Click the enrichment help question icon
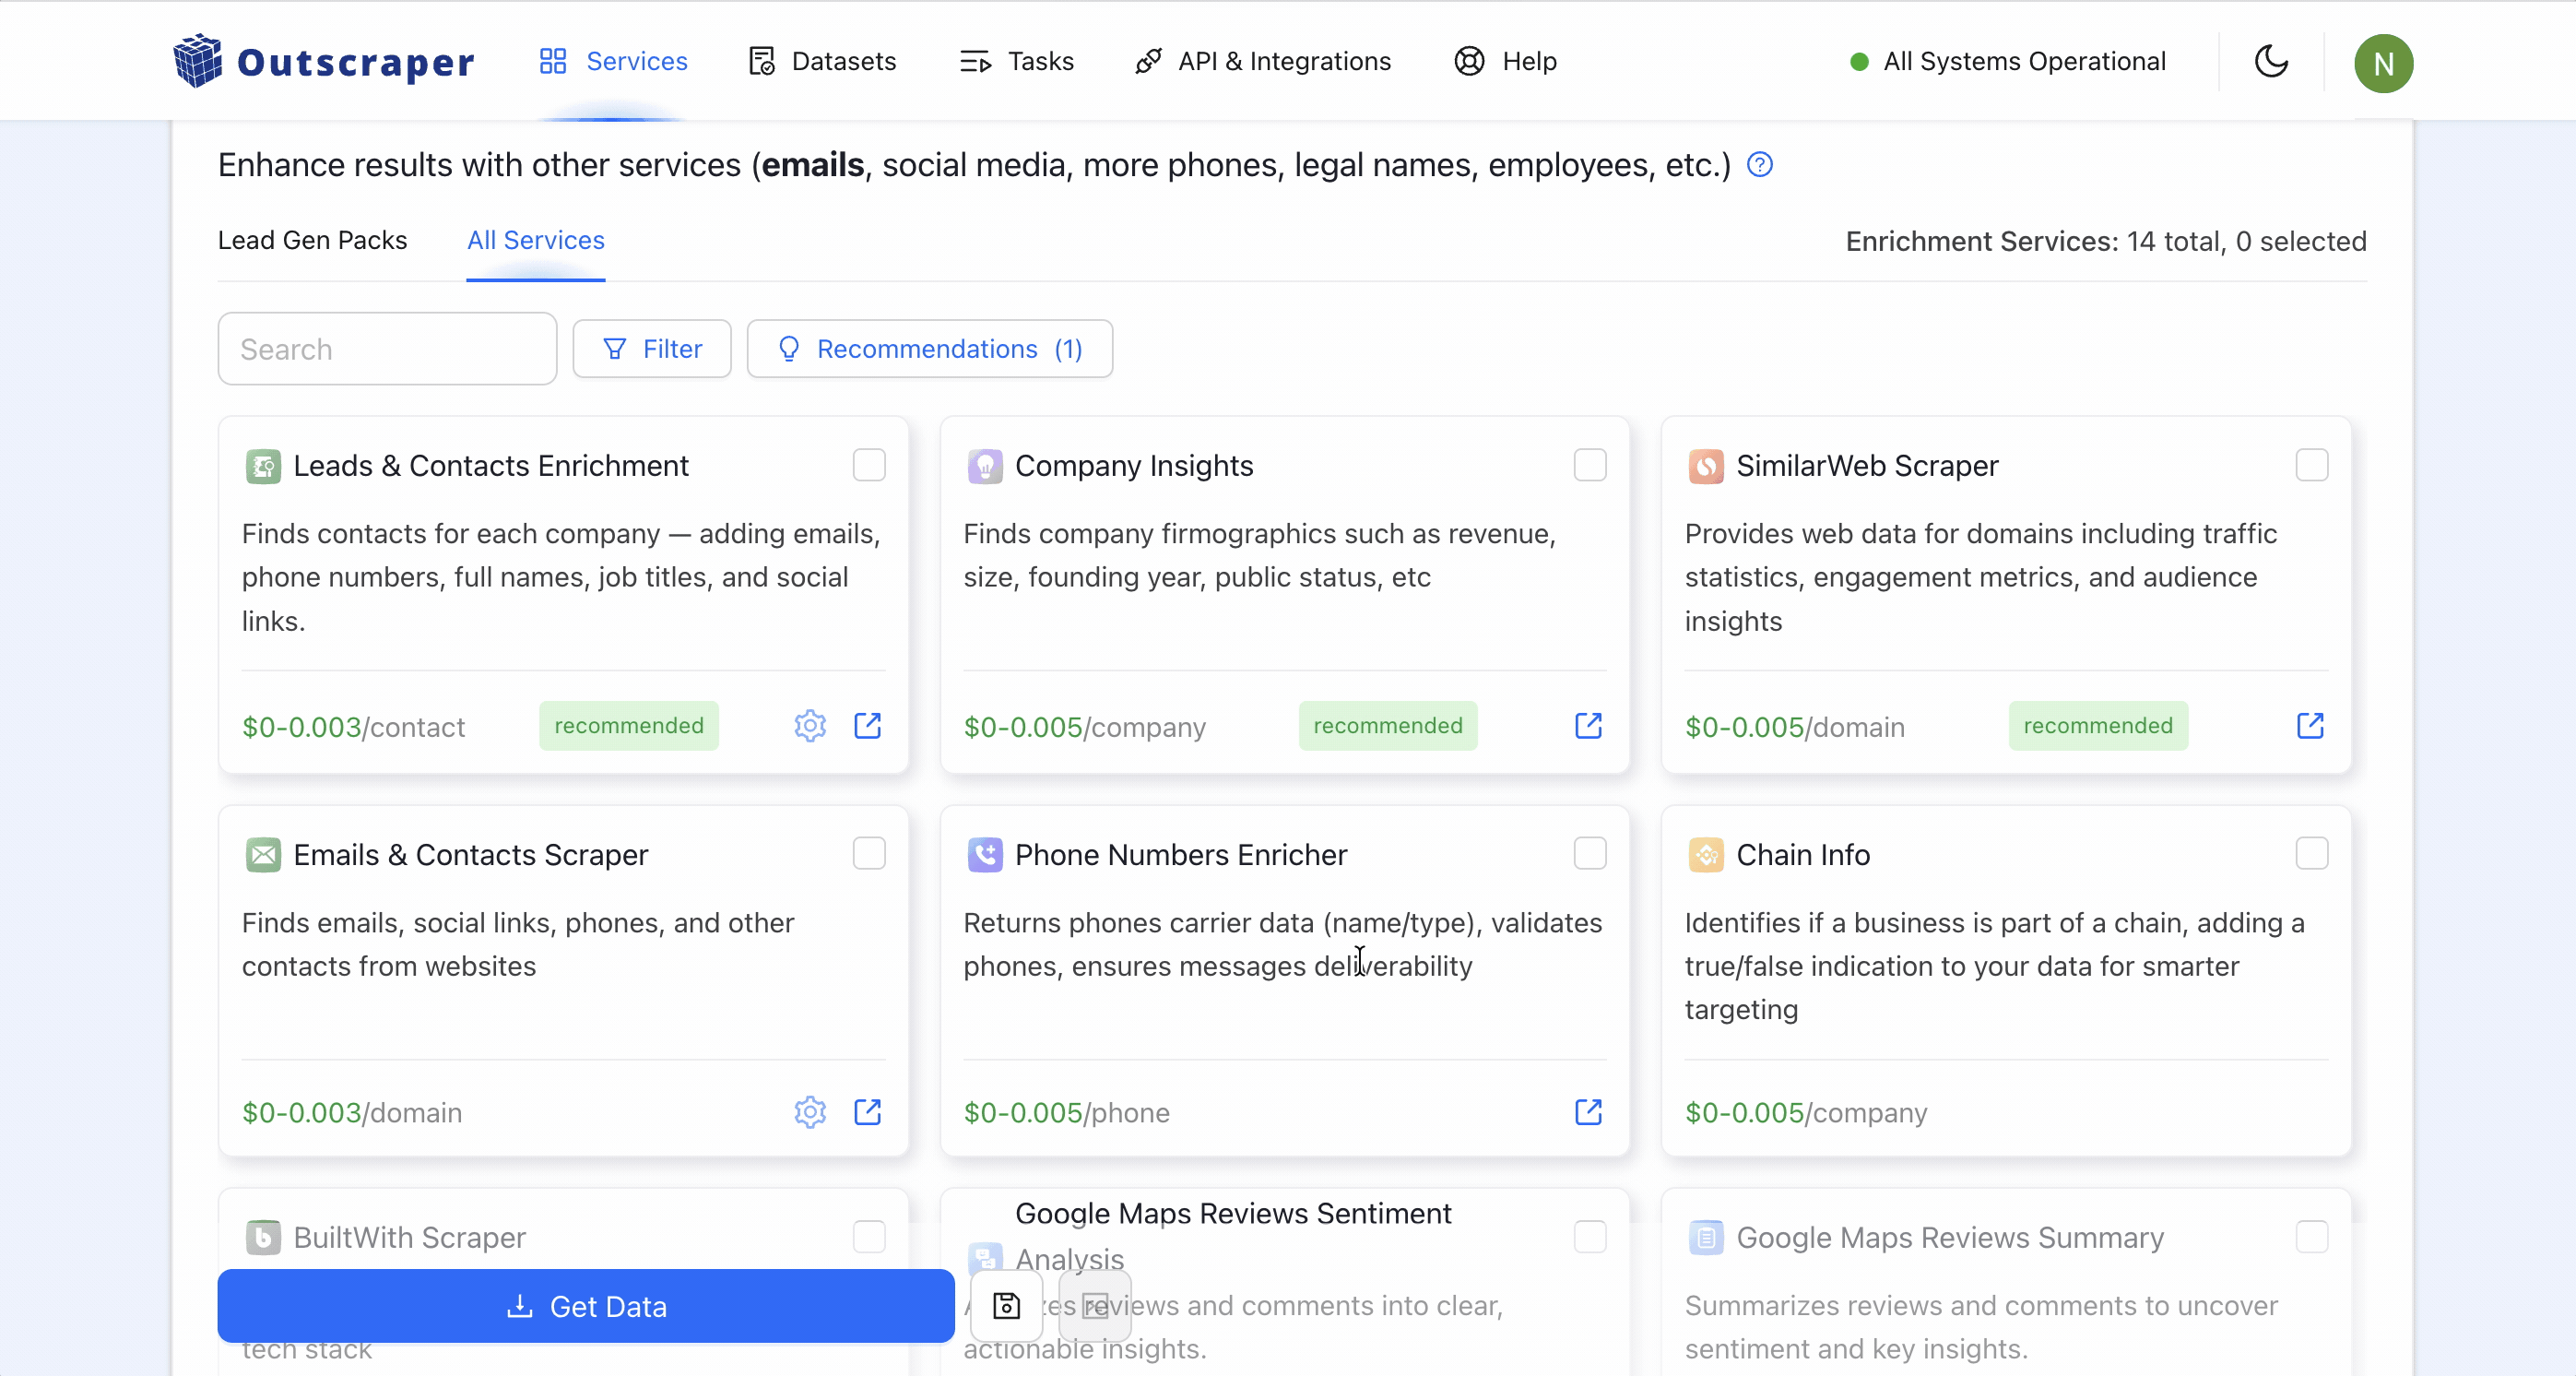2576x1376 pixels. 1759,165
